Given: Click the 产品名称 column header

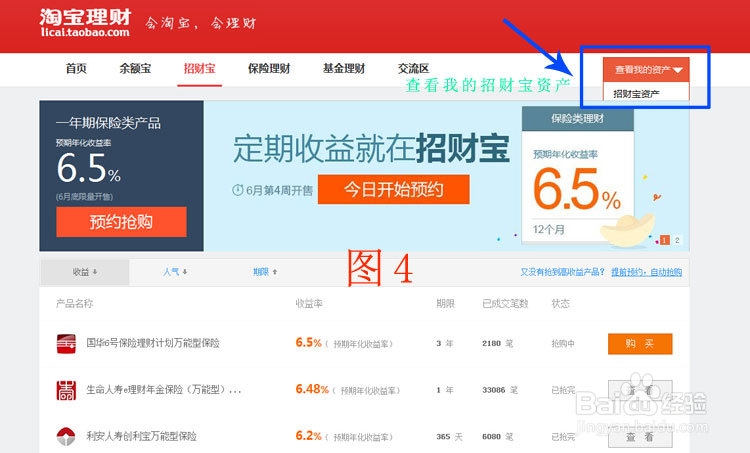Looking at the screenshot, I should (75, 303).
